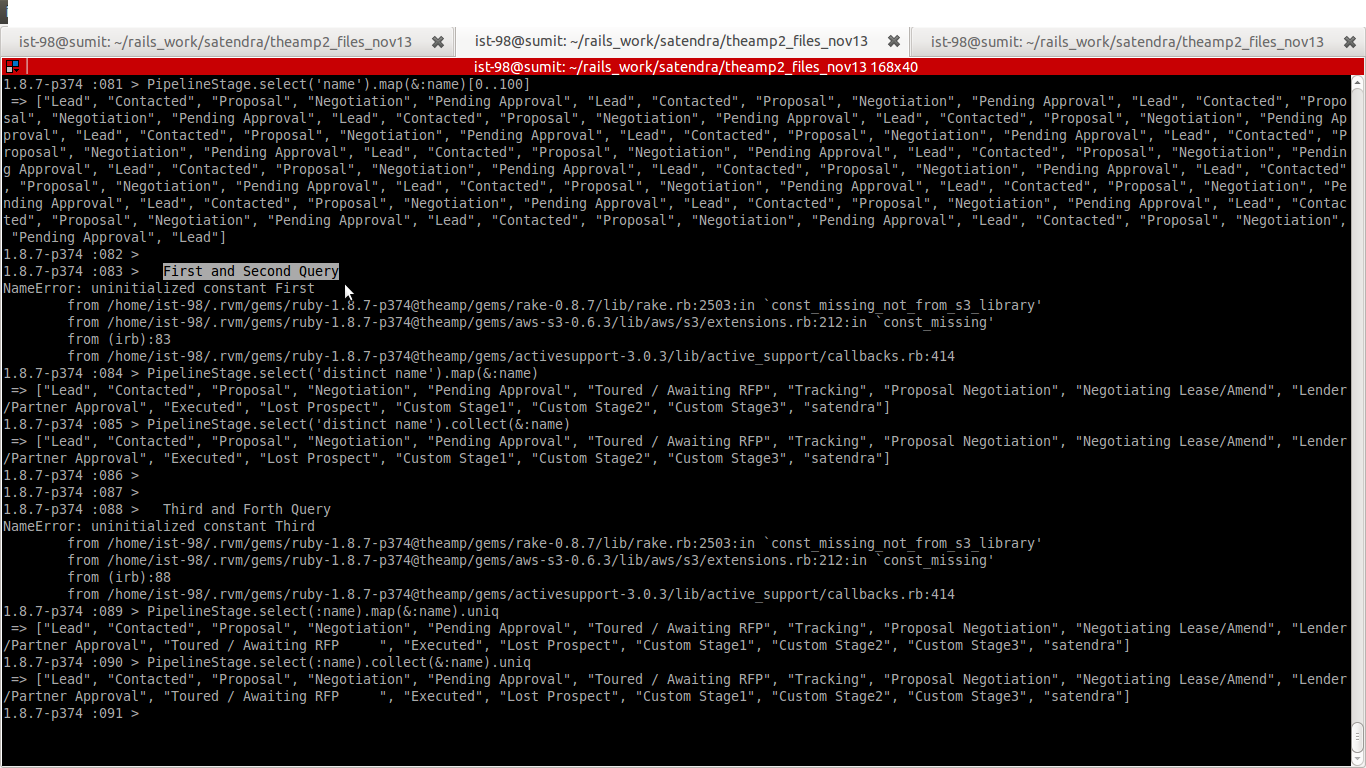Close the rightmost terminal tab
The width and height of the screenshot is (1366, 768).
point(1349,42)
